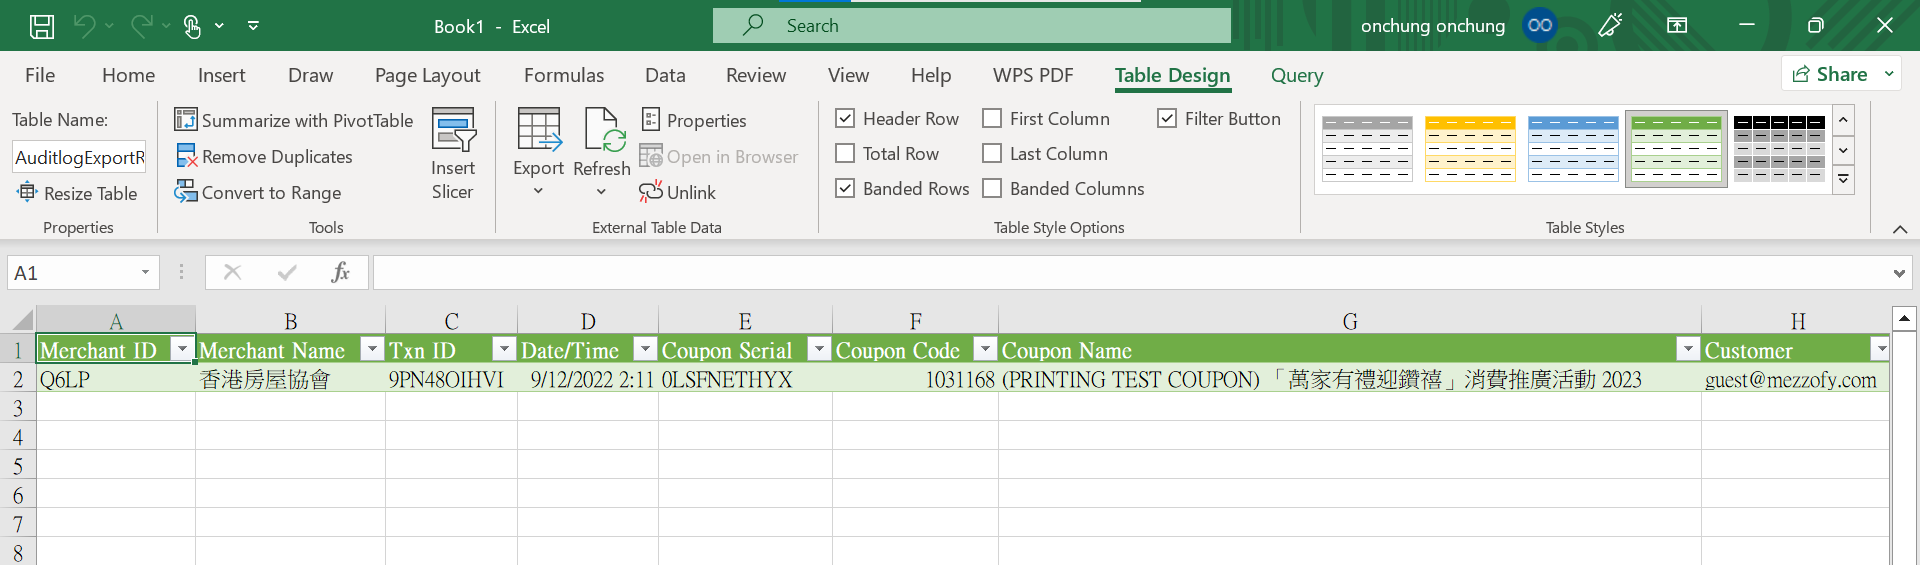Screen dimensions: 1920x565
Task: Click the Summarize with PivotTable icon
Action: pyautogui.click(x=186, y=120)
